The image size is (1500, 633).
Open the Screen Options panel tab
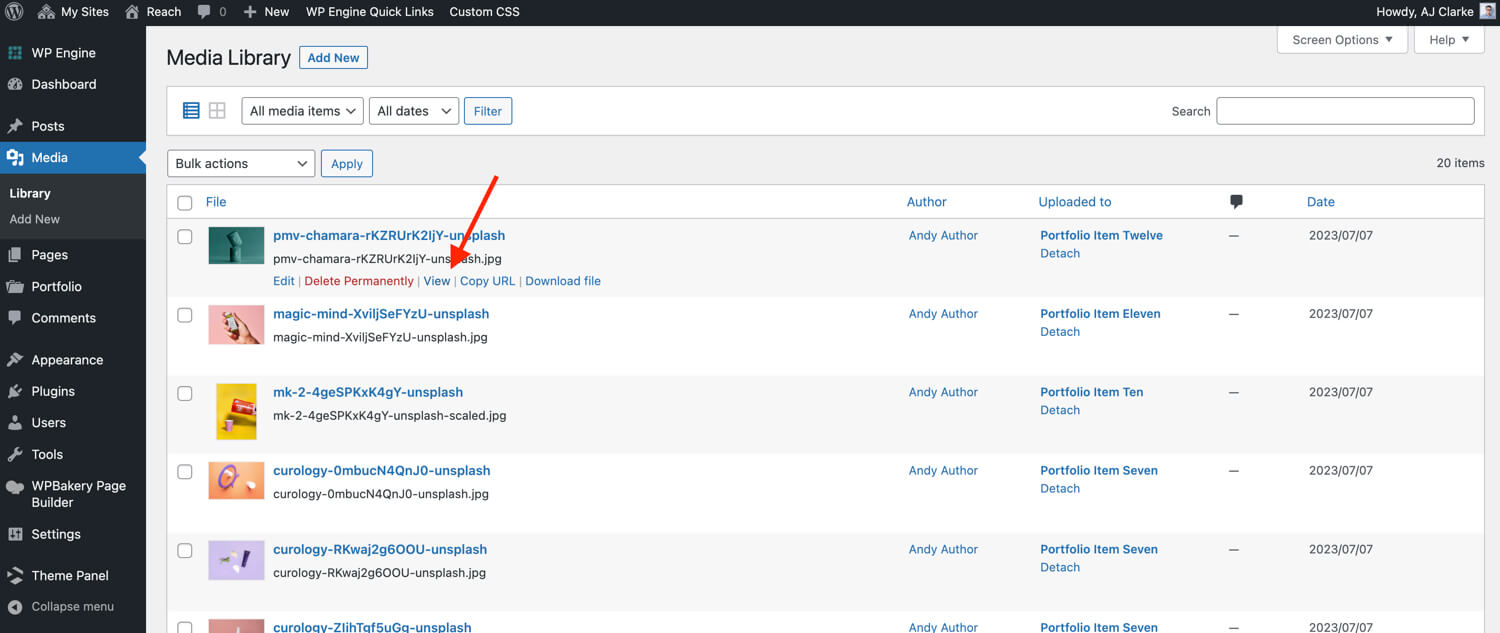[x=1342, y=40]
